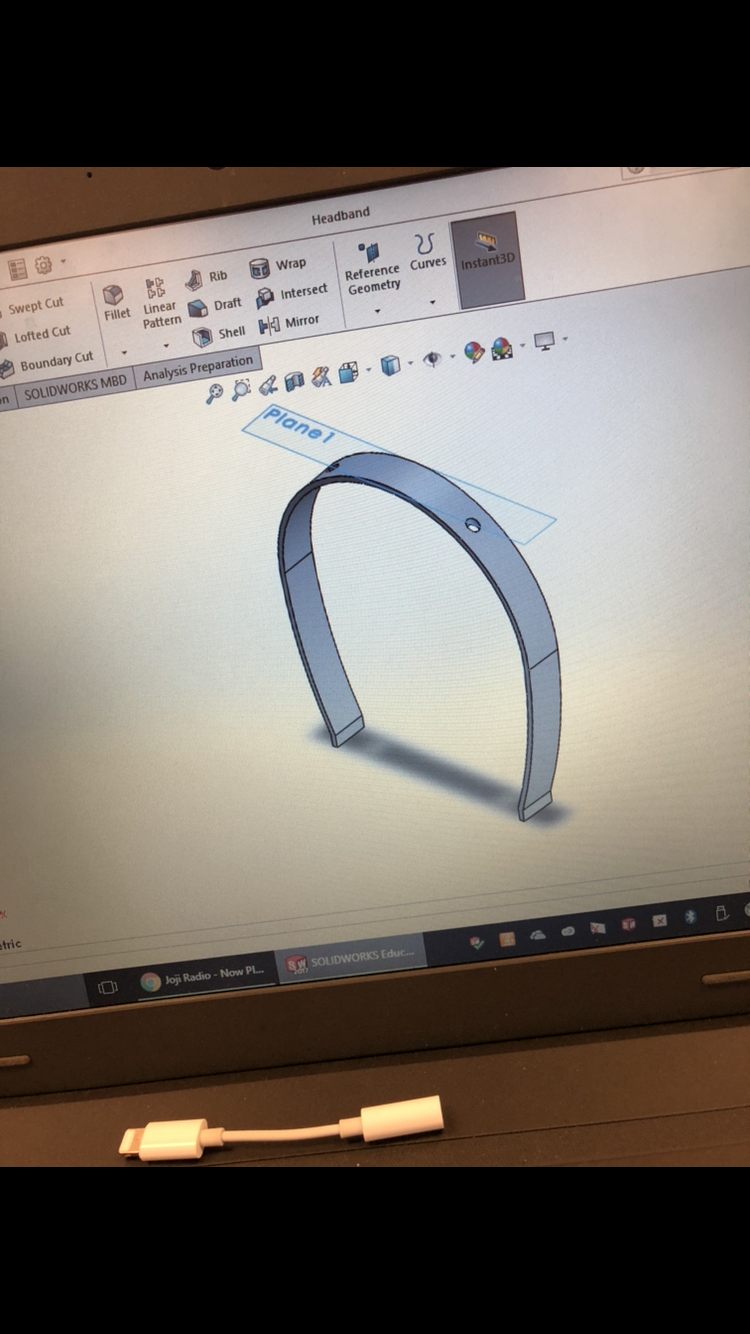Click the View Settings monitor icon
The height and width of the screenshot is (1334, 750).
(x=545, y=341)
